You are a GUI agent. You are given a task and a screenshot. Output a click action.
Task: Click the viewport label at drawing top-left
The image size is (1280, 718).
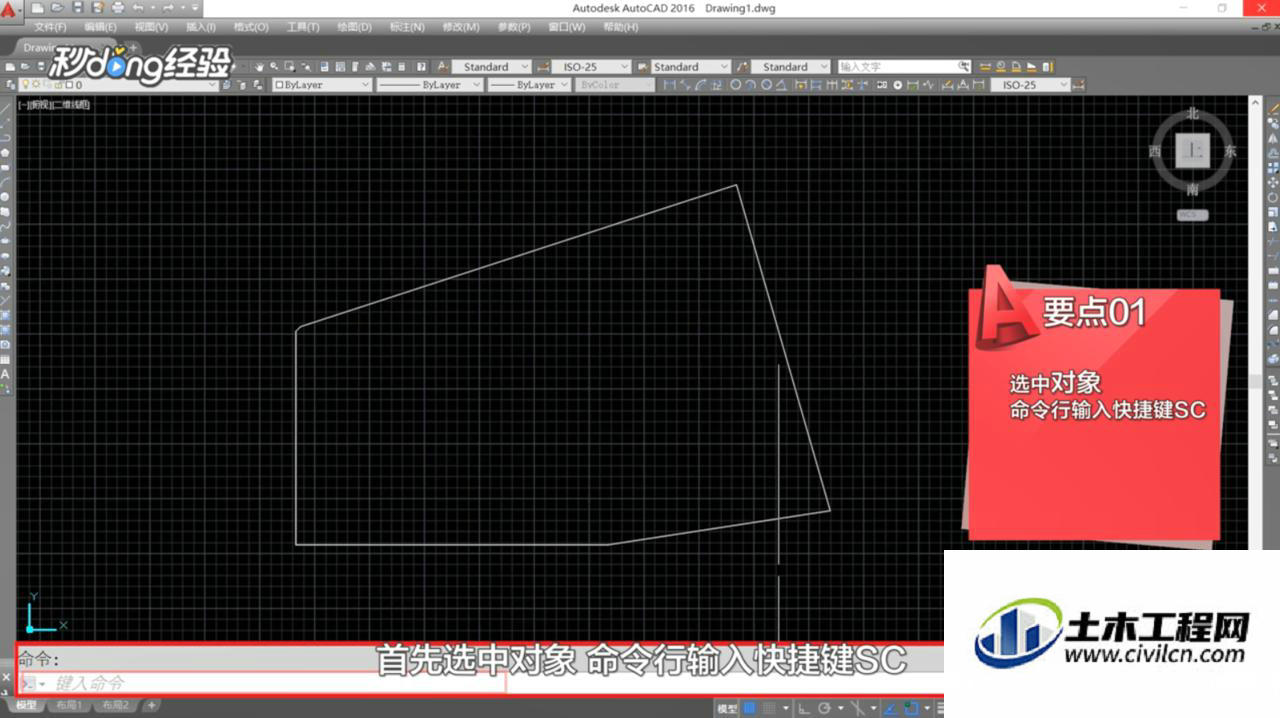click(54, 104)
